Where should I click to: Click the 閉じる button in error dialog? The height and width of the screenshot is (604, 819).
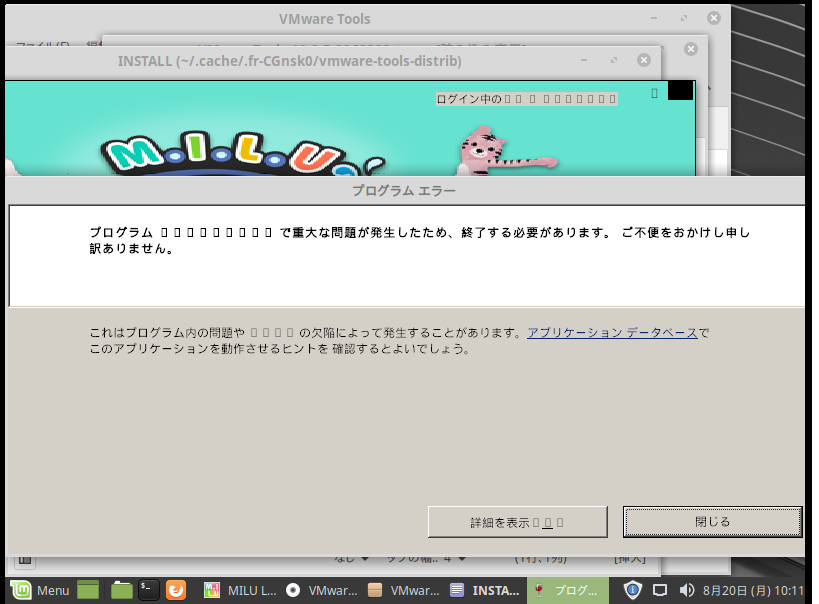pos(712,522)
